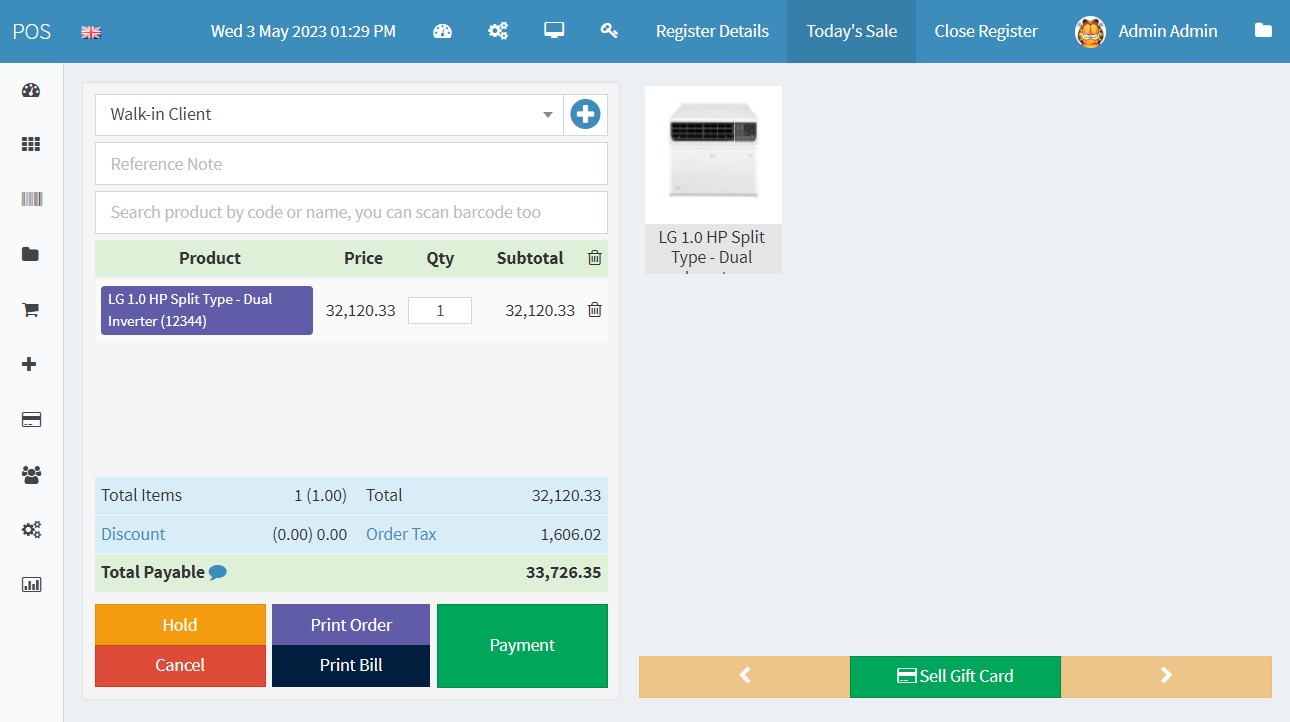Open the Admin Admin user menu
Viewport: 1290px width, 722px height.
1146,31
